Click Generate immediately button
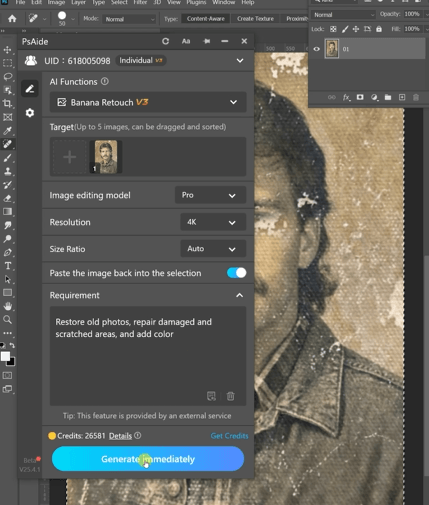Image resolution: width=429 pixels, height=505 pixels. tap(148, 459)
